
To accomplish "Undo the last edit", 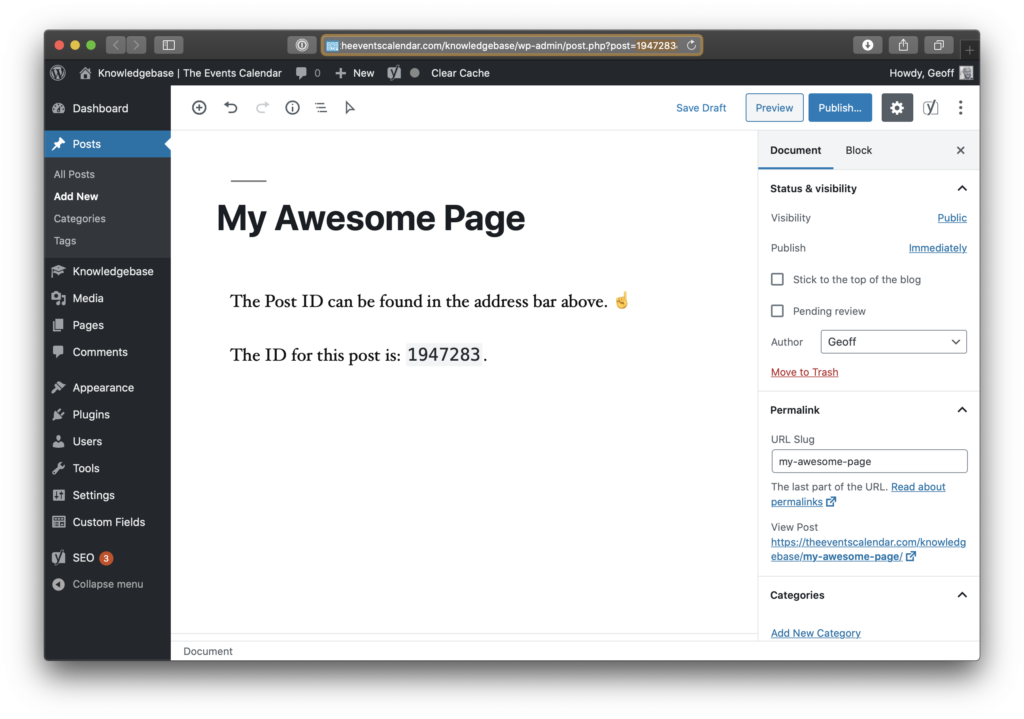I will pyautogui.click(x=231, y=108).
